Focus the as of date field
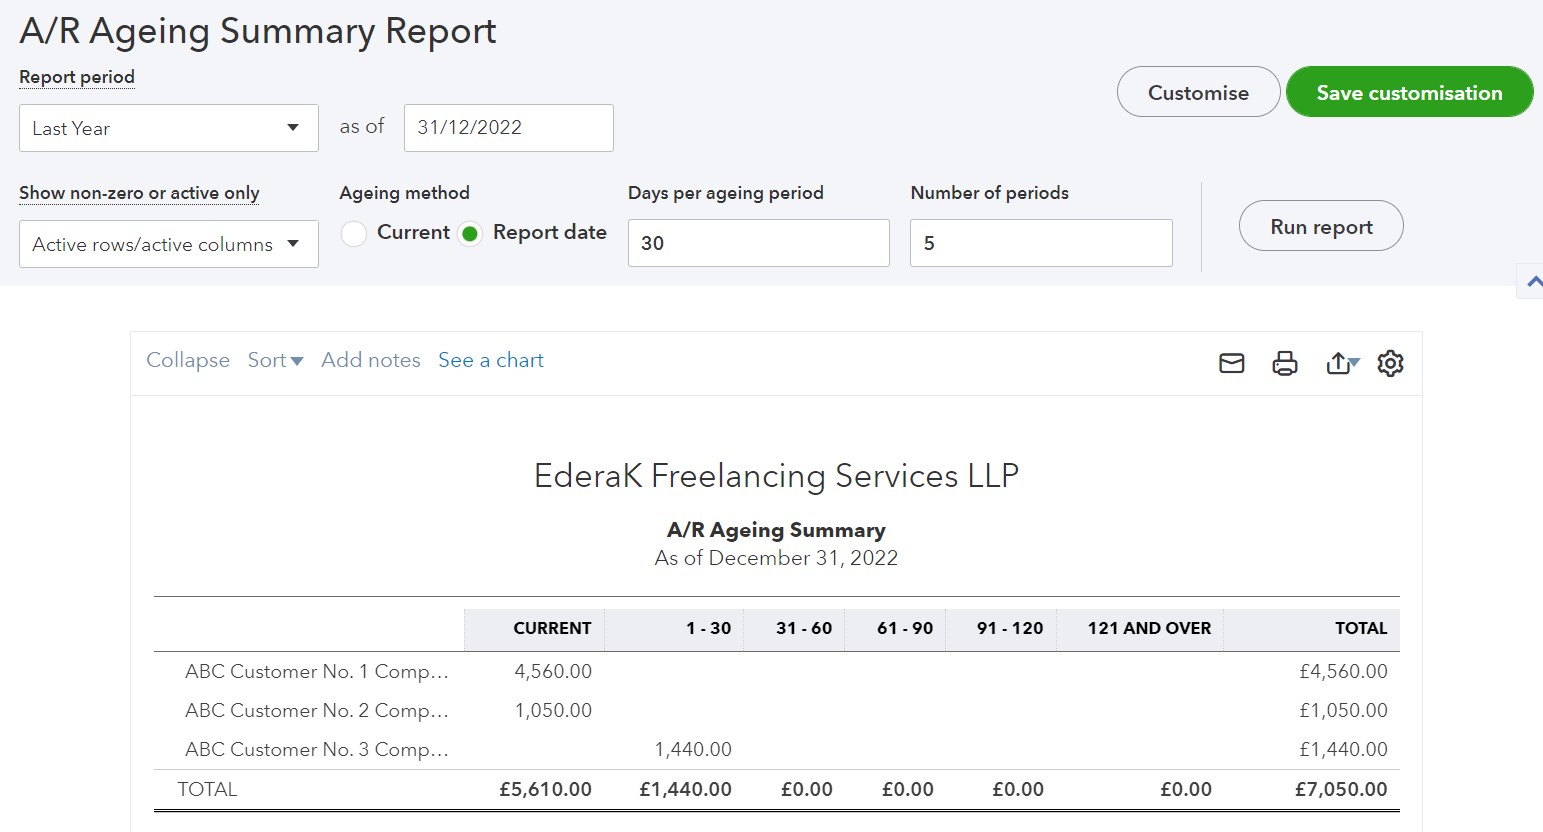Screen dimensions: 1543x832 508,128
